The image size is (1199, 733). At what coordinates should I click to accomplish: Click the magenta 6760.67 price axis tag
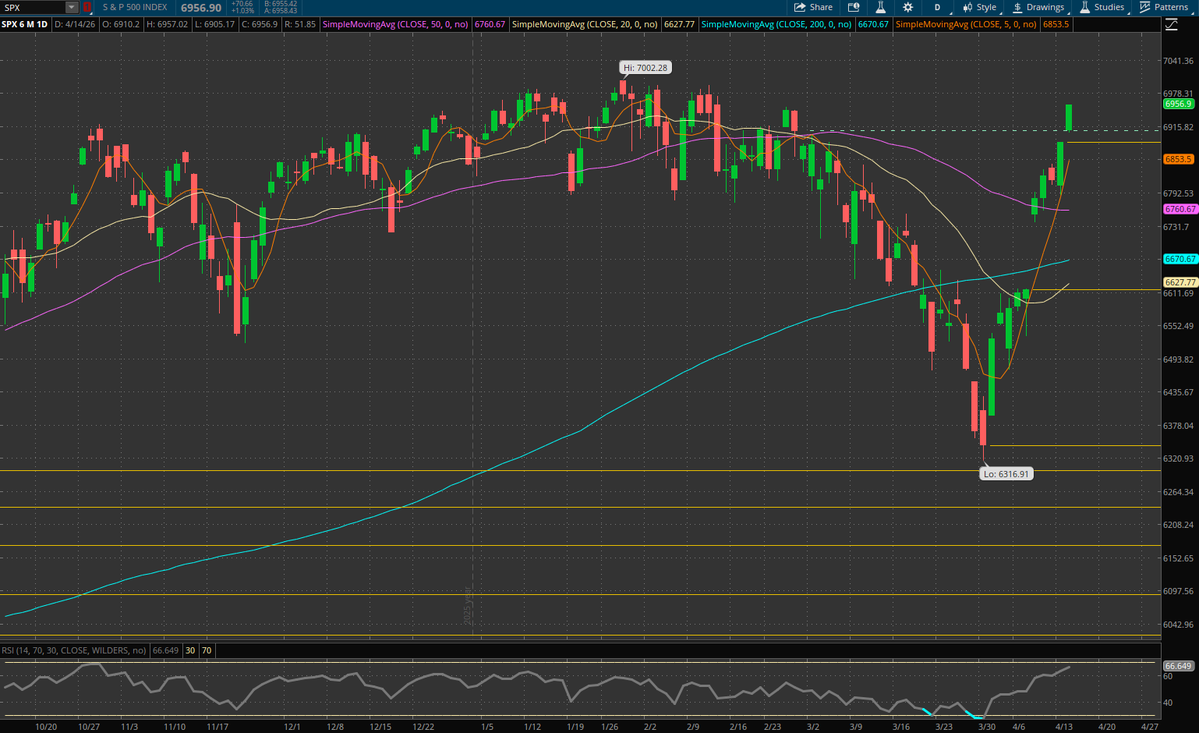click(1180, 209)
